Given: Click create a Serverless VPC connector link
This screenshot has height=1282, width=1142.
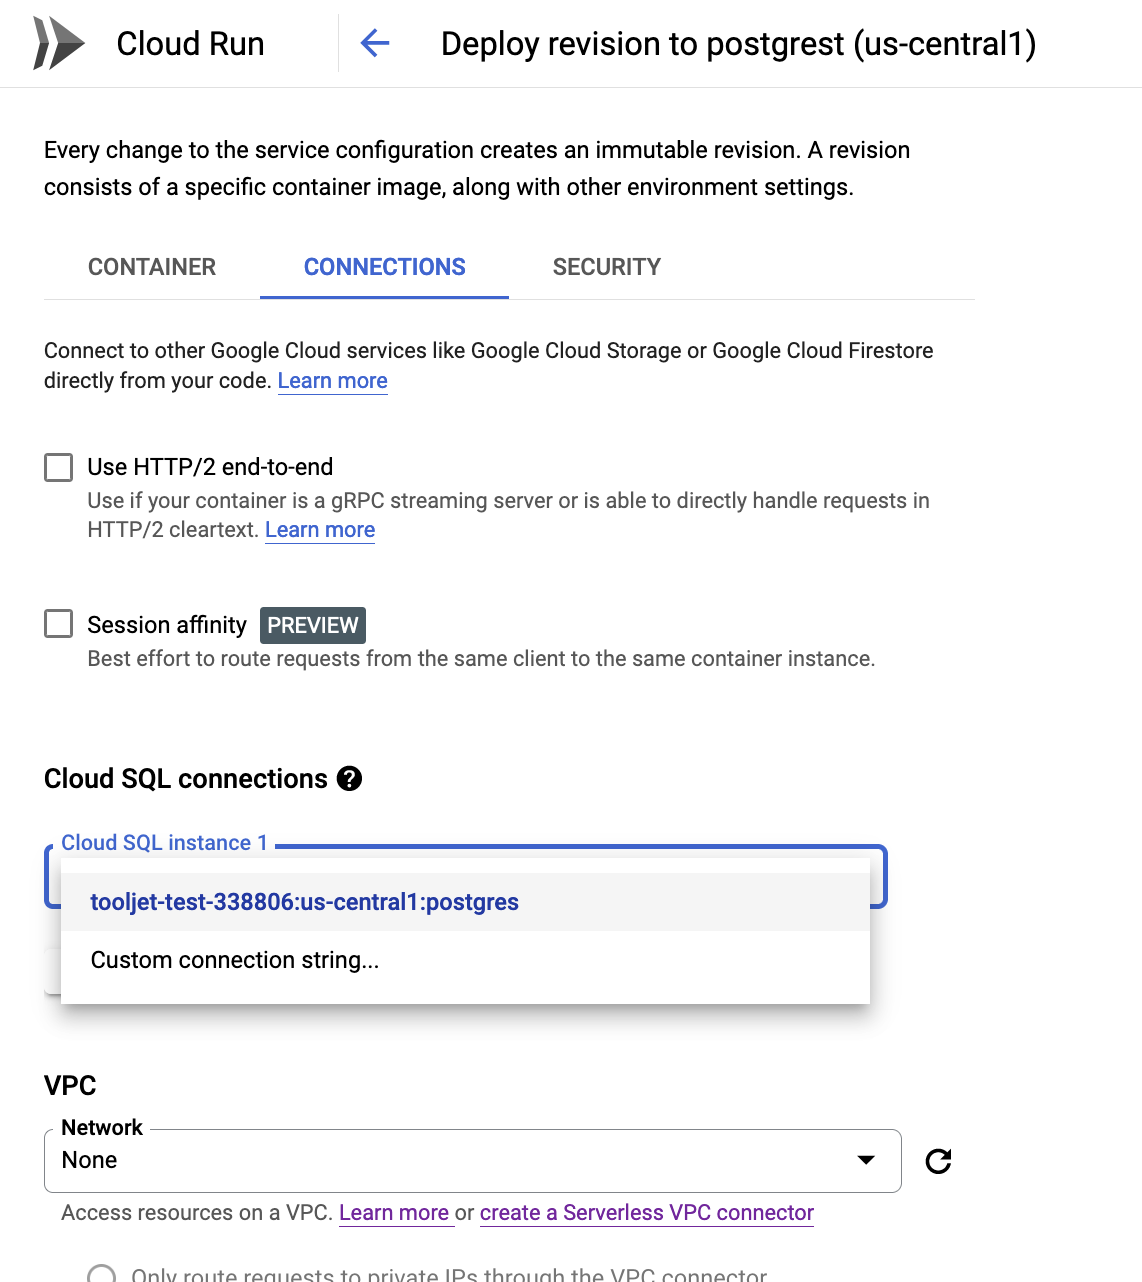Looking at the screenshot, I should pos(646,1213).
